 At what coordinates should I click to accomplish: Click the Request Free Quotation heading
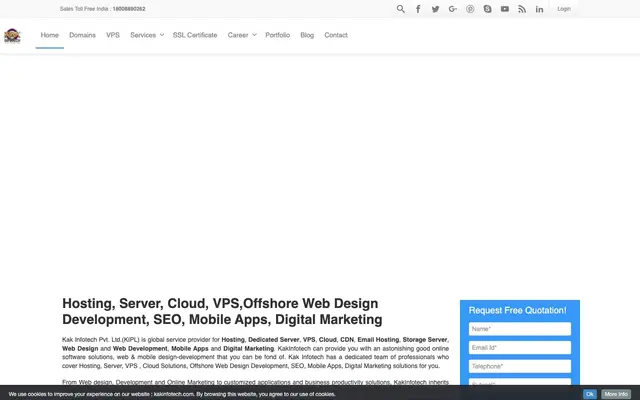pos(518,311)
